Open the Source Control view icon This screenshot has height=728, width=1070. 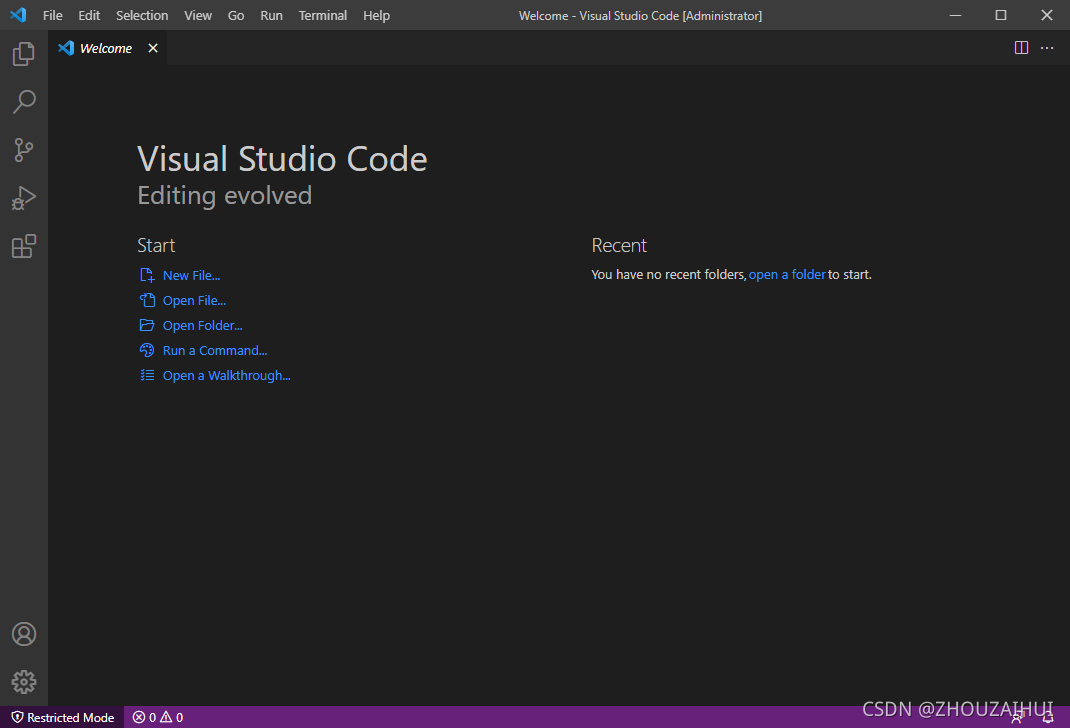[24, 150]
